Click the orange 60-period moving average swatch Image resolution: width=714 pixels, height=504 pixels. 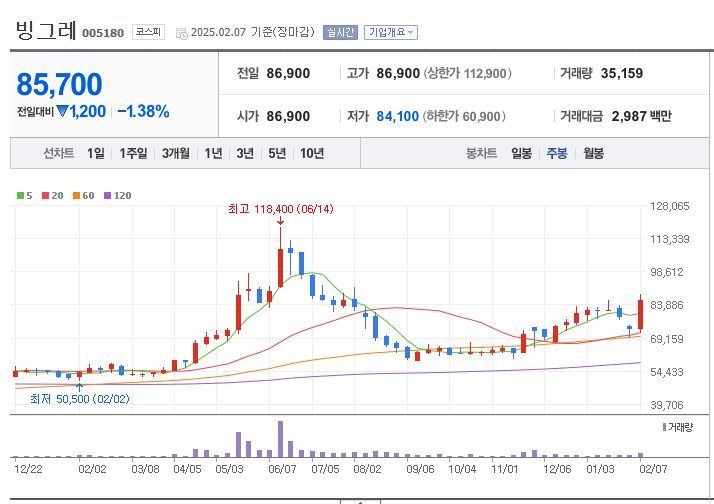click(76, 196)
